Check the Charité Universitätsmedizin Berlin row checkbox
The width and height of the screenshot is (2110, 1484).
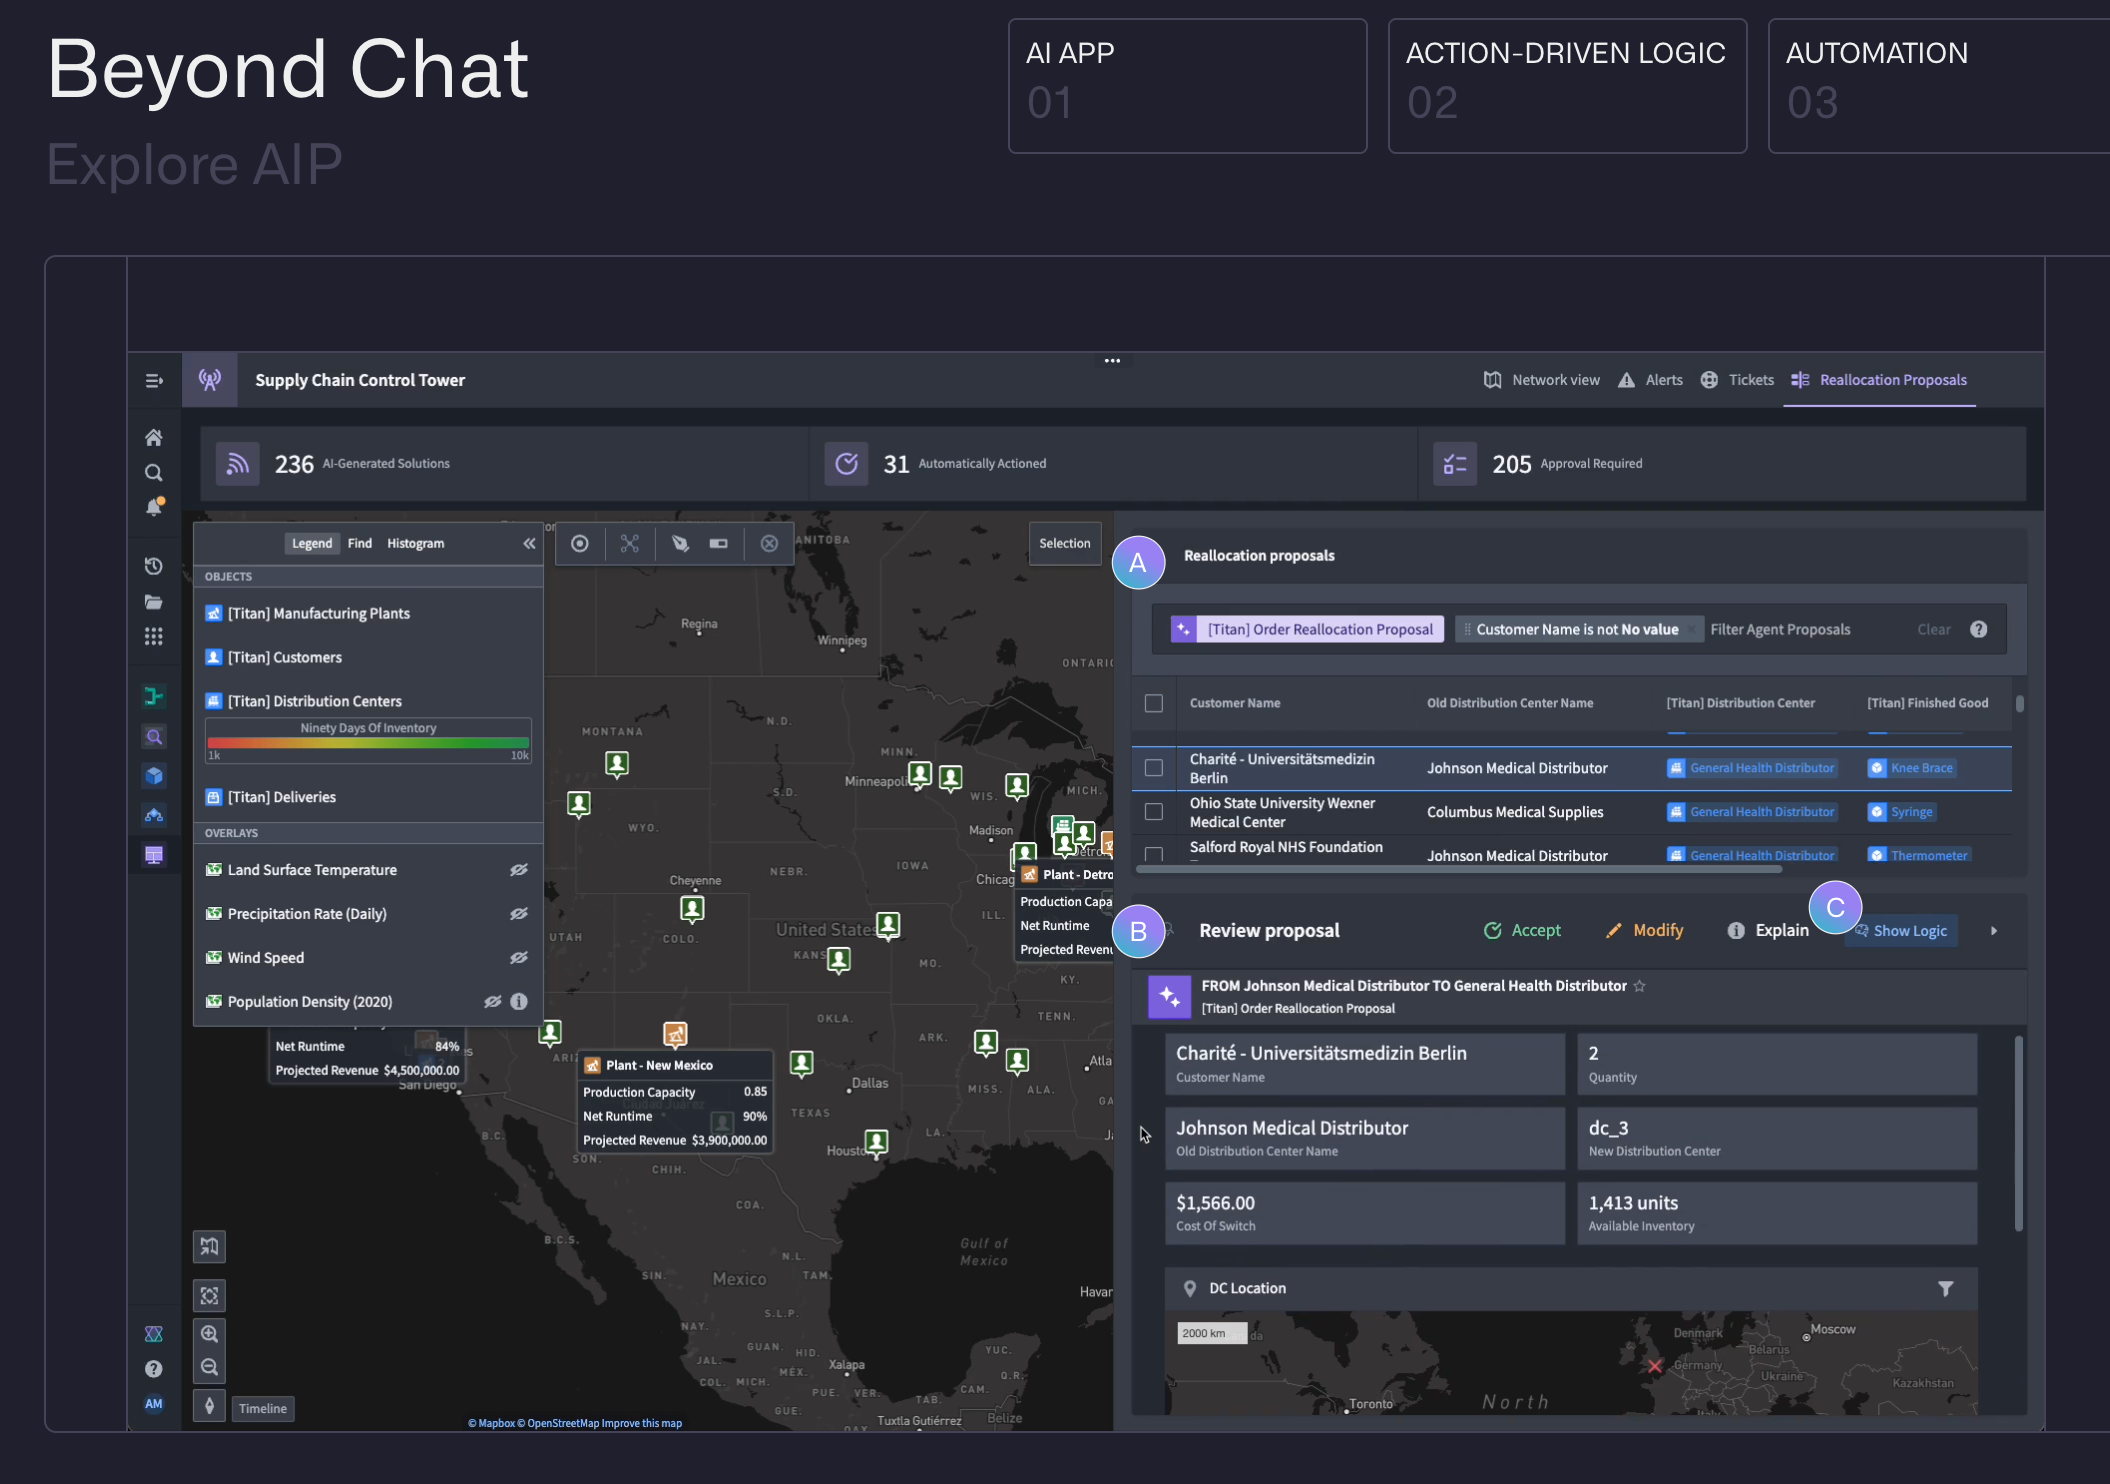tap(1153, 768)
